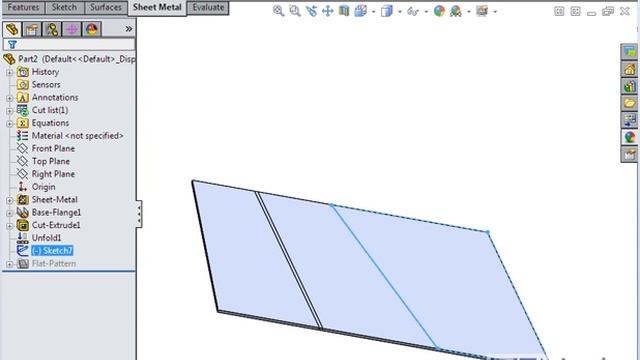Open the FeatureManager design tree tab
Image resolution: width=640 pixels, height=360 pixels.
pos(12,29)
